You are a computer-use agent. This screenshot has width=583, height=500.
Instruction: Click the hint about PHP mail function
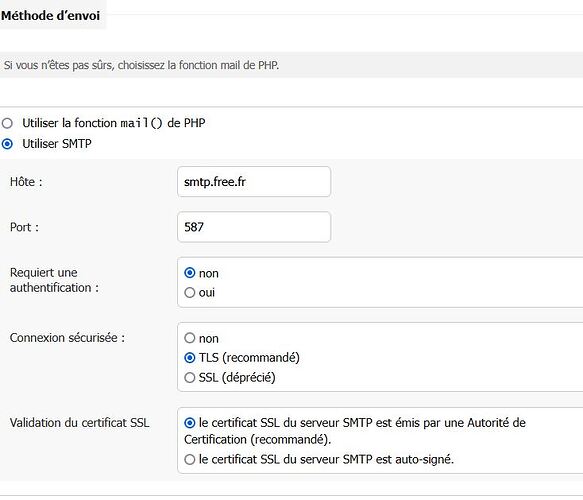pyautogui.click(x=141, y=65)
